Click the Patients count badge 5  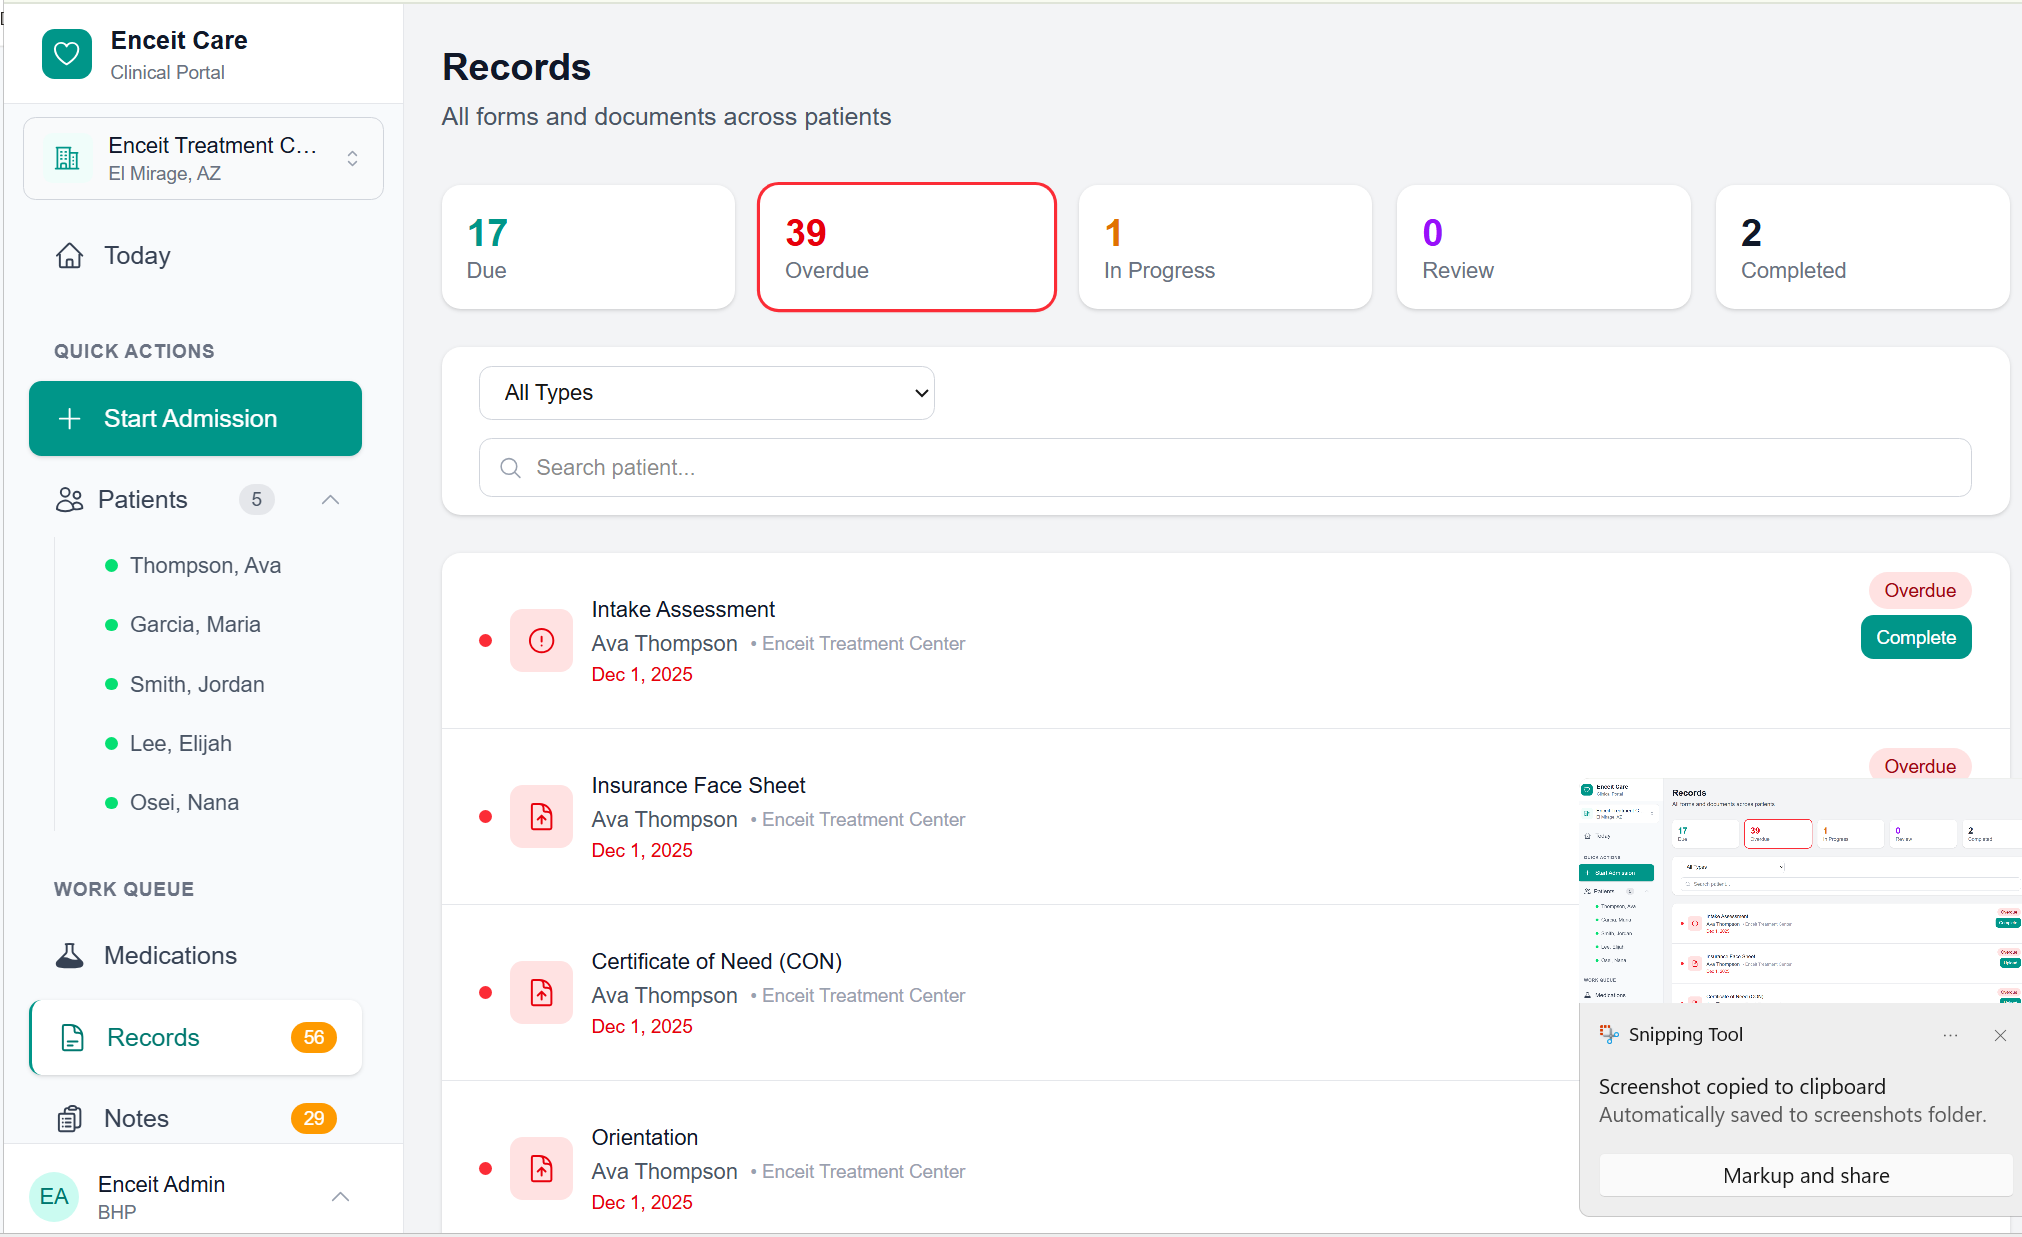[257, 500]
